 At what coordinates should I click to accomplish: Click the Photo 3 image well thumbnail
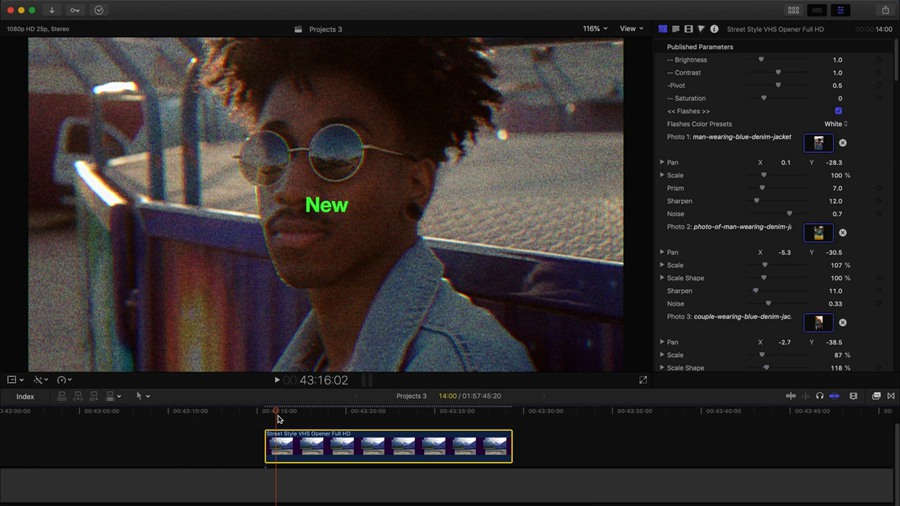pos(818,322)
